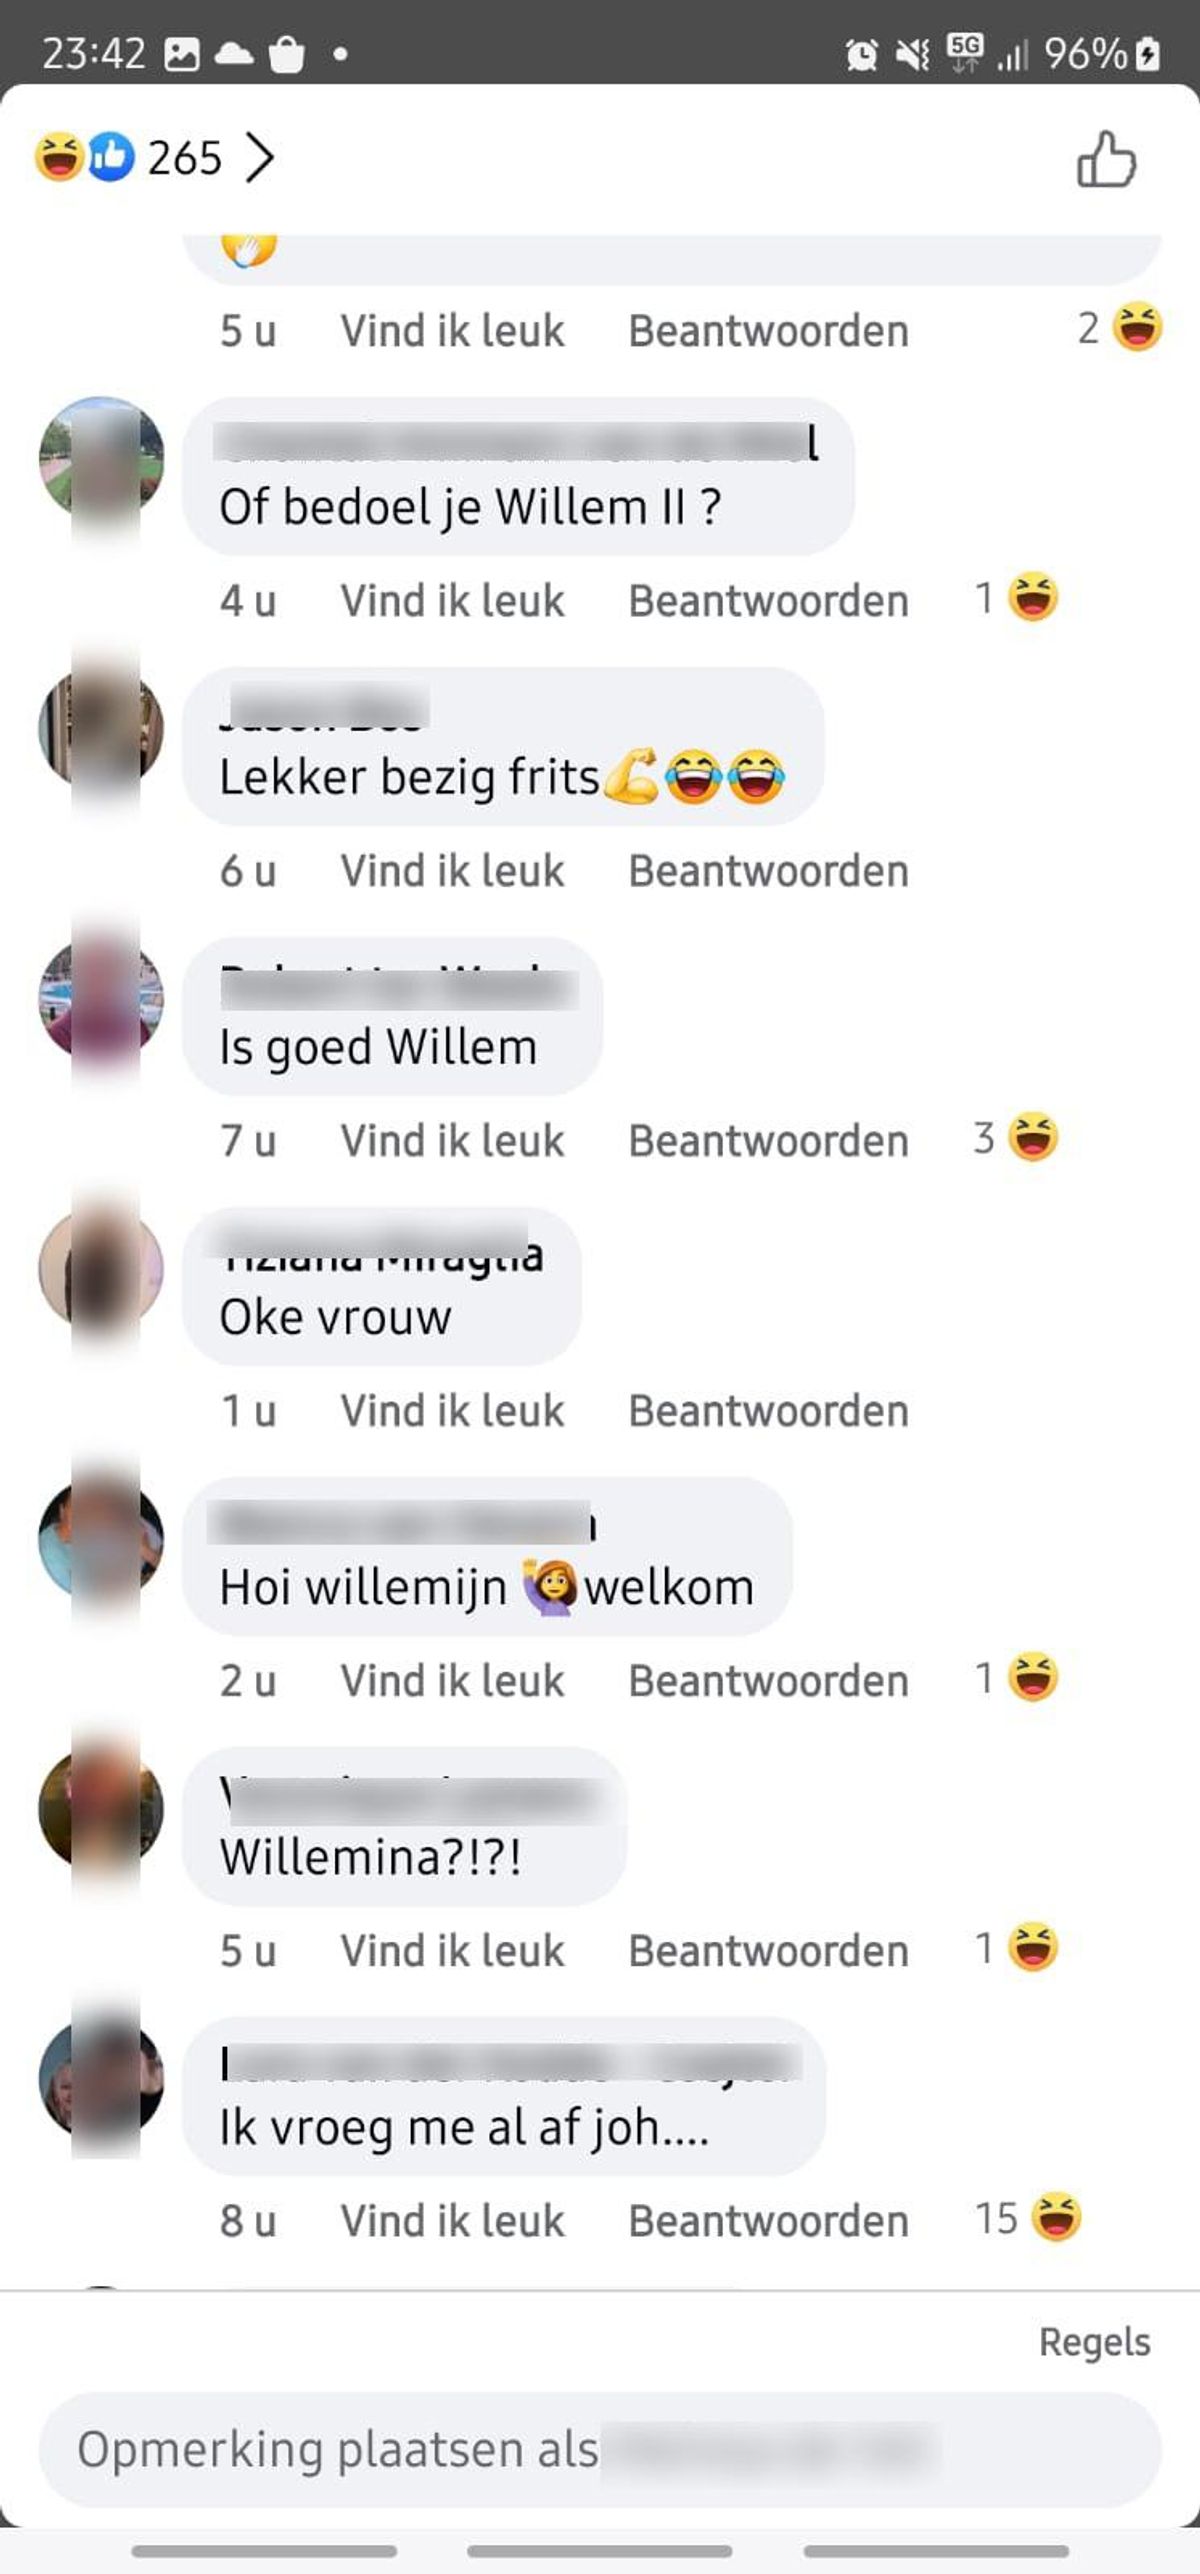The height and width of the screenshot is (2574, 1200).
Task: Open laughing reaction on 'Of bedoel je Willem II' comment
Action: coord(1016,599)
